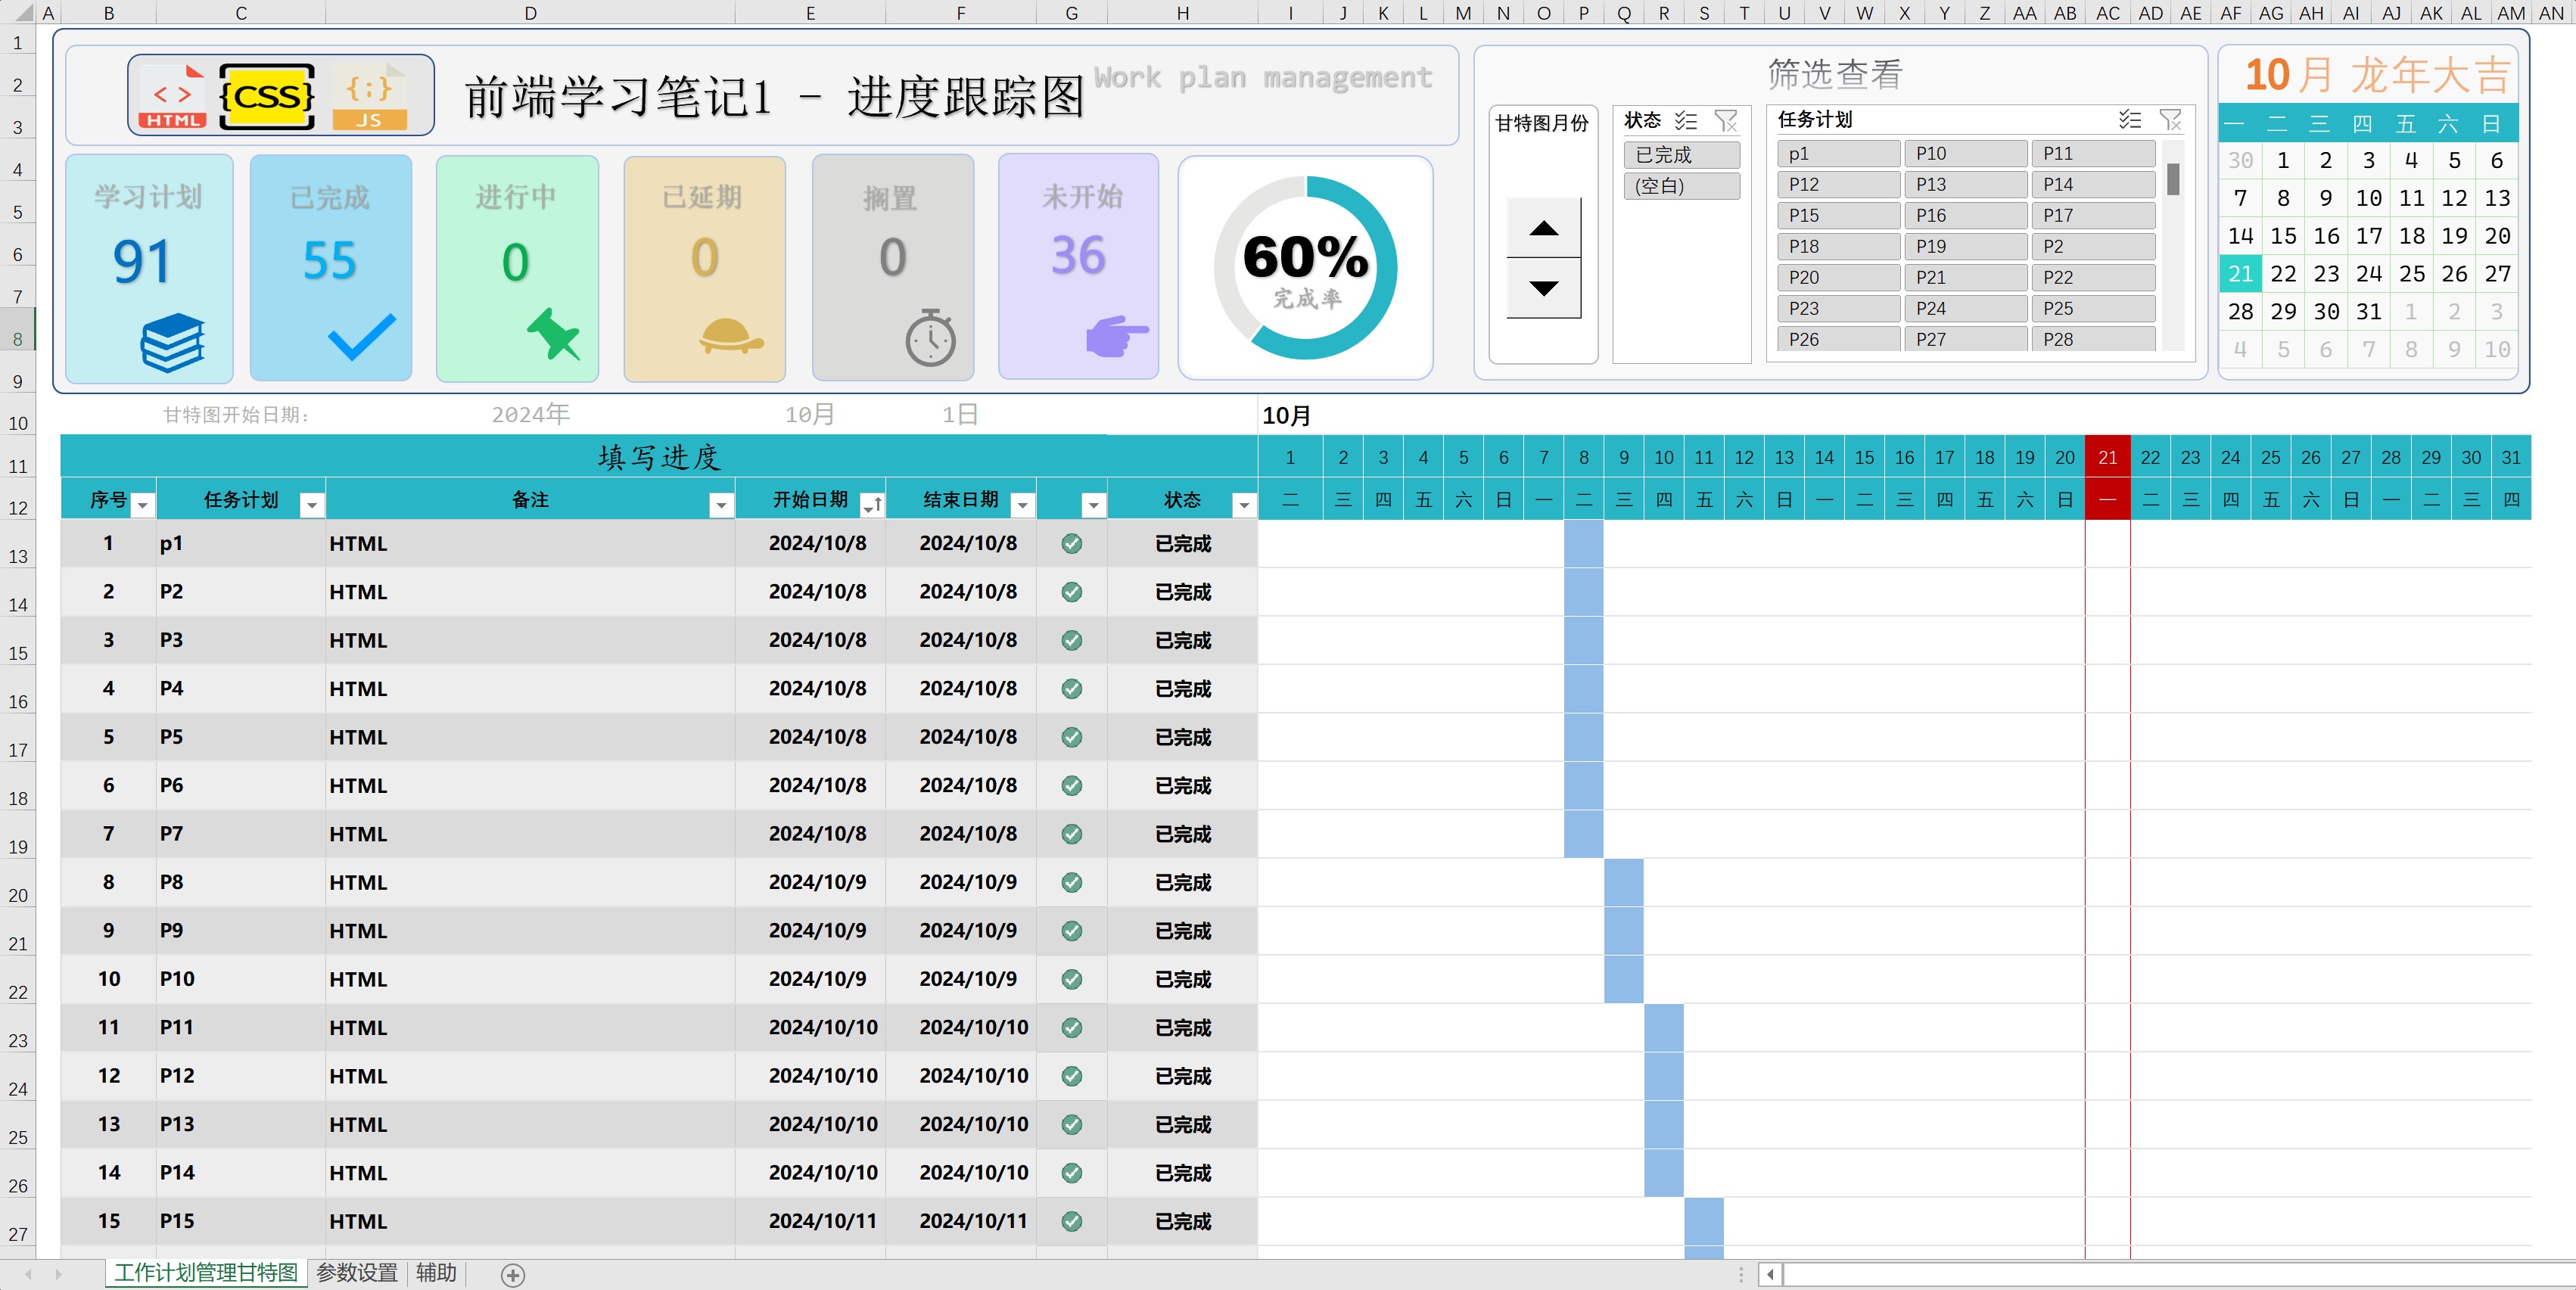Viewport: 2576px width, 1290px height.
Task: Click the 2024年 start year cell
Action: coord(530,414)
